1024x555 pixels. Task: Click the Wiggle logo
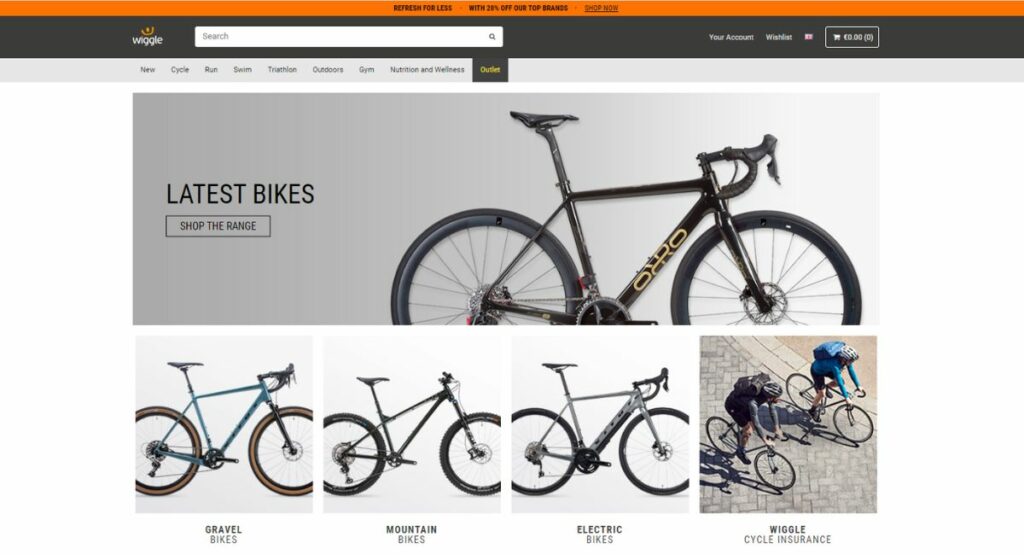148,36
